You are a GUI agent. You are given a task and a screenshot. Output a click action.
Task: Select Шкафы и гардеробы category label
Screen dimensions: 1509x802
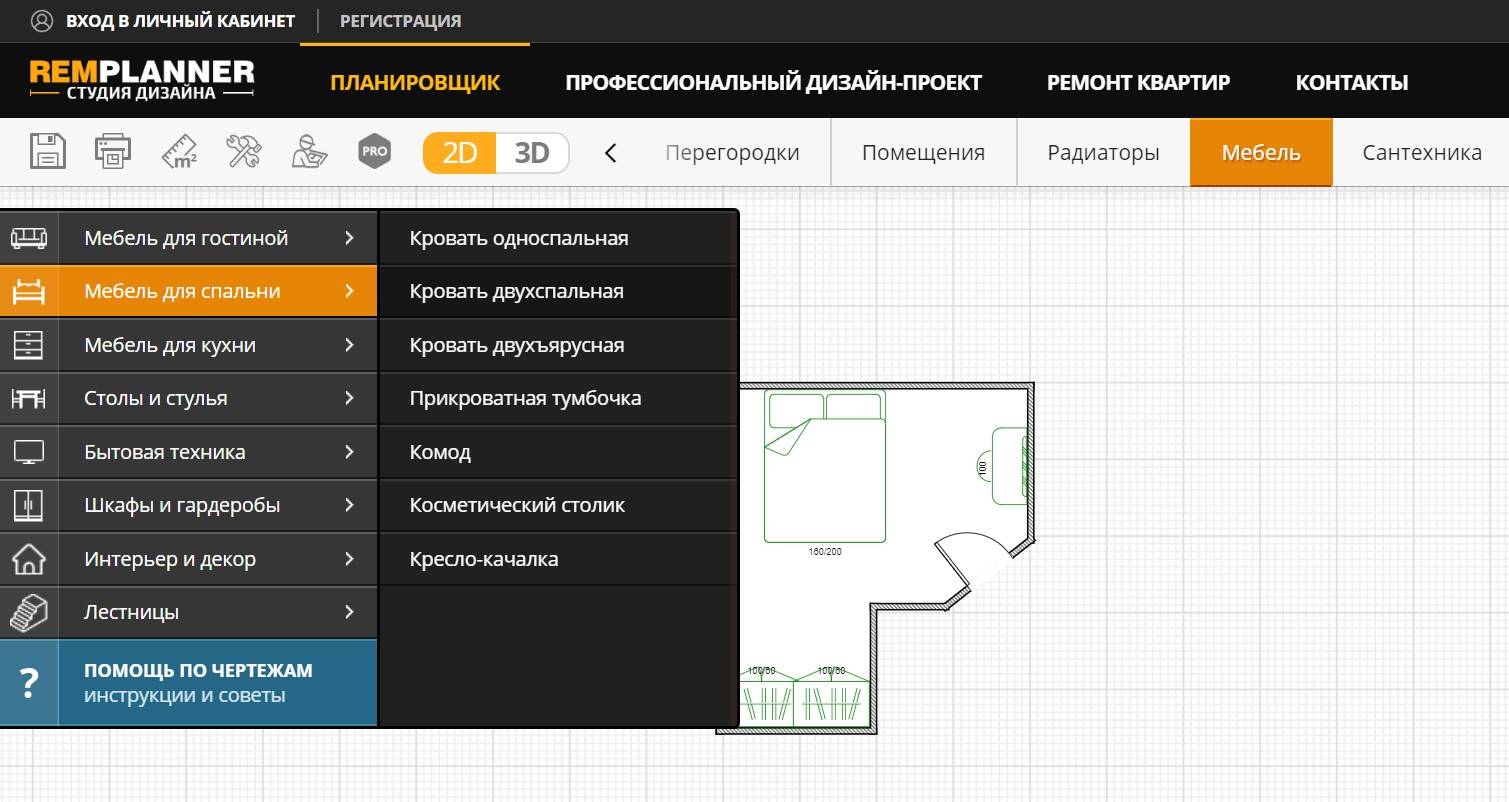point(182,505)
